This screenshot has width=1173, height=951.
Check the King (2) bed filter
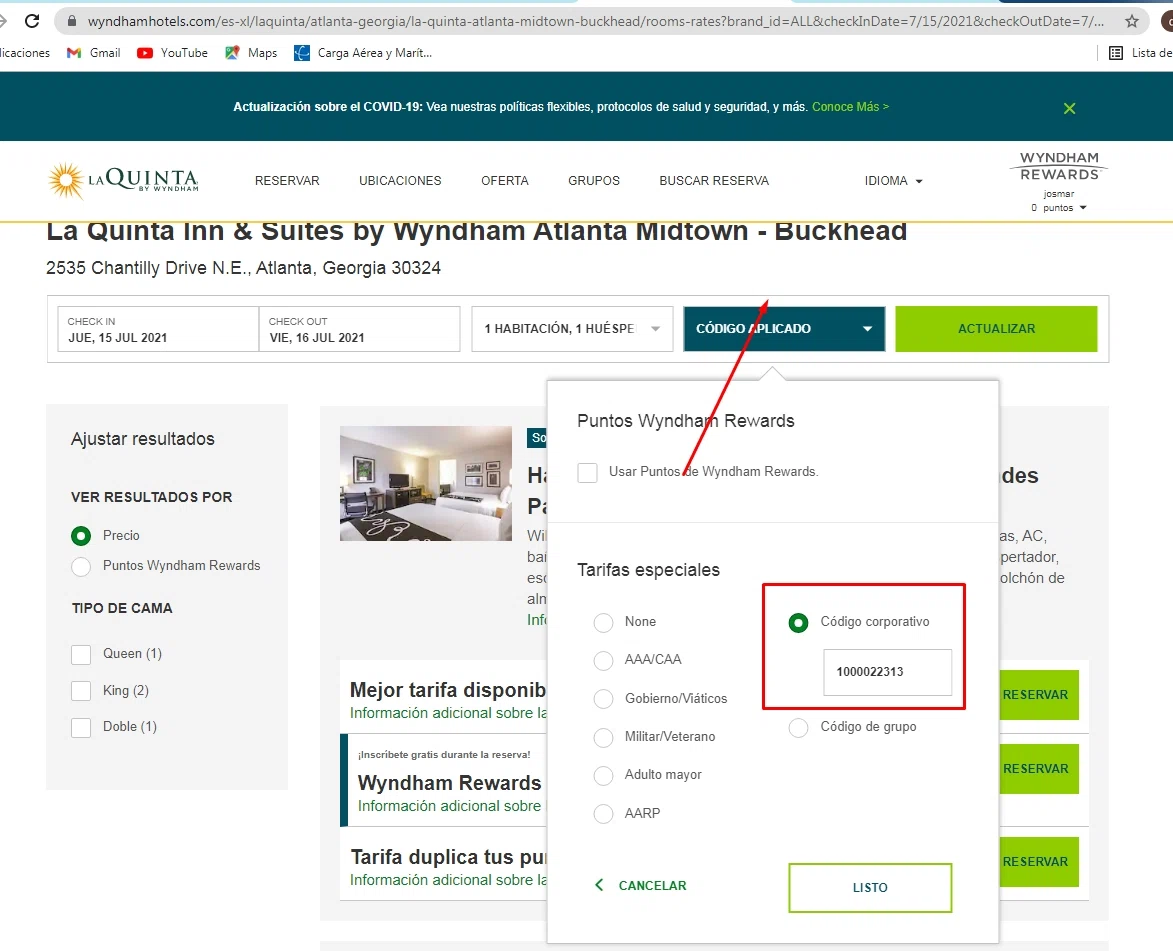(81, 691)
